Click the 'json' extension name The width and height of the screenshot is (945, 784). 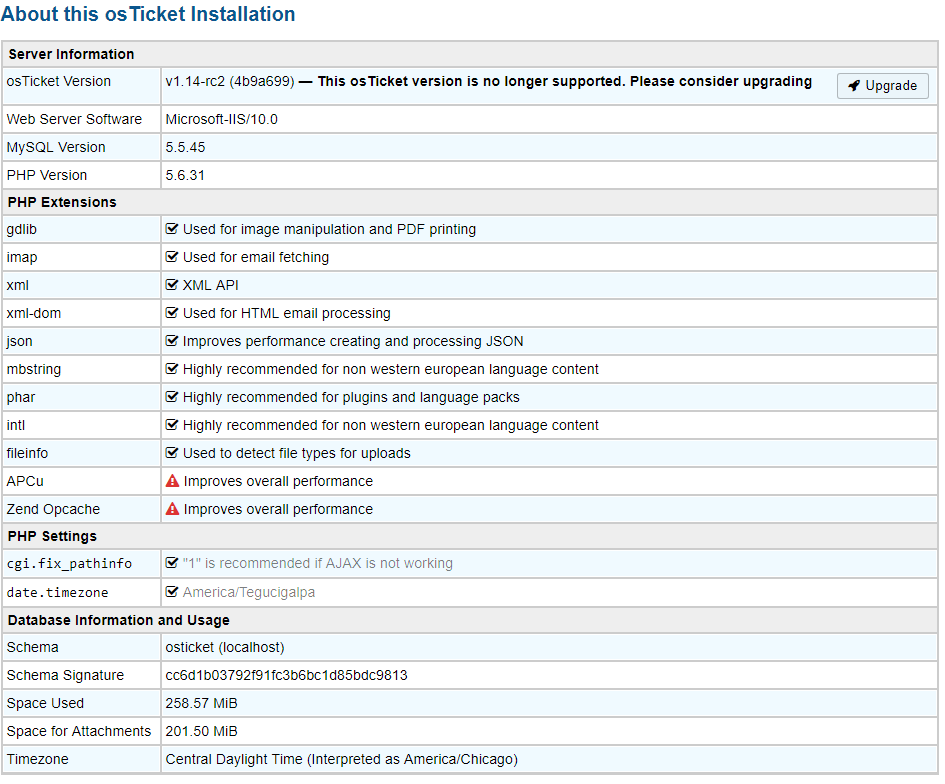tap(19, 341)
